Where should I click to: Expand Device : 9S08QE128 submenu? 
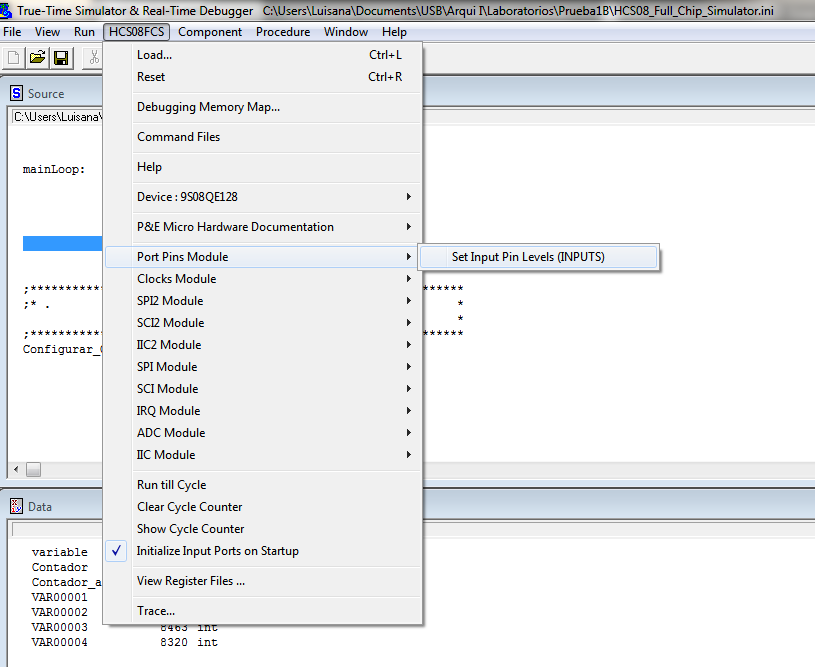tap(187, 197)
